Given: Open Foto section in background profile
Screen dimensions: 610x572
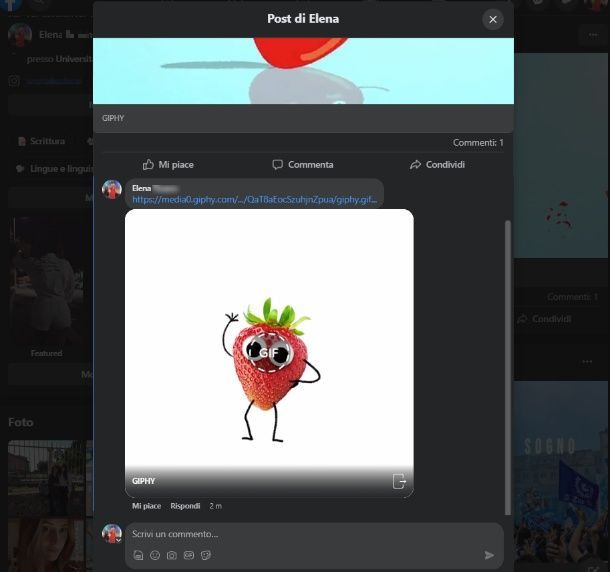Looking at the screenshot, I should (x=21, y=422).
